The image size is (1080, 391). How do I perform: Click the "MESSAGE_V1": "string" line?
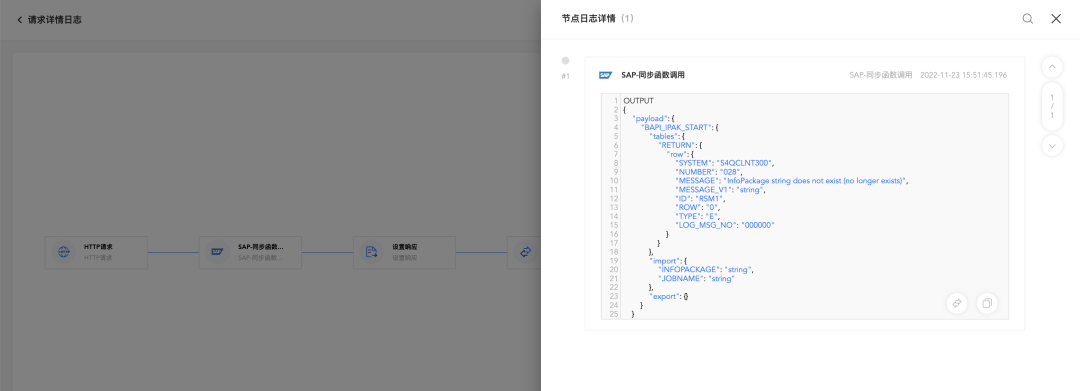pyautogui.click(x=720, y=189)
